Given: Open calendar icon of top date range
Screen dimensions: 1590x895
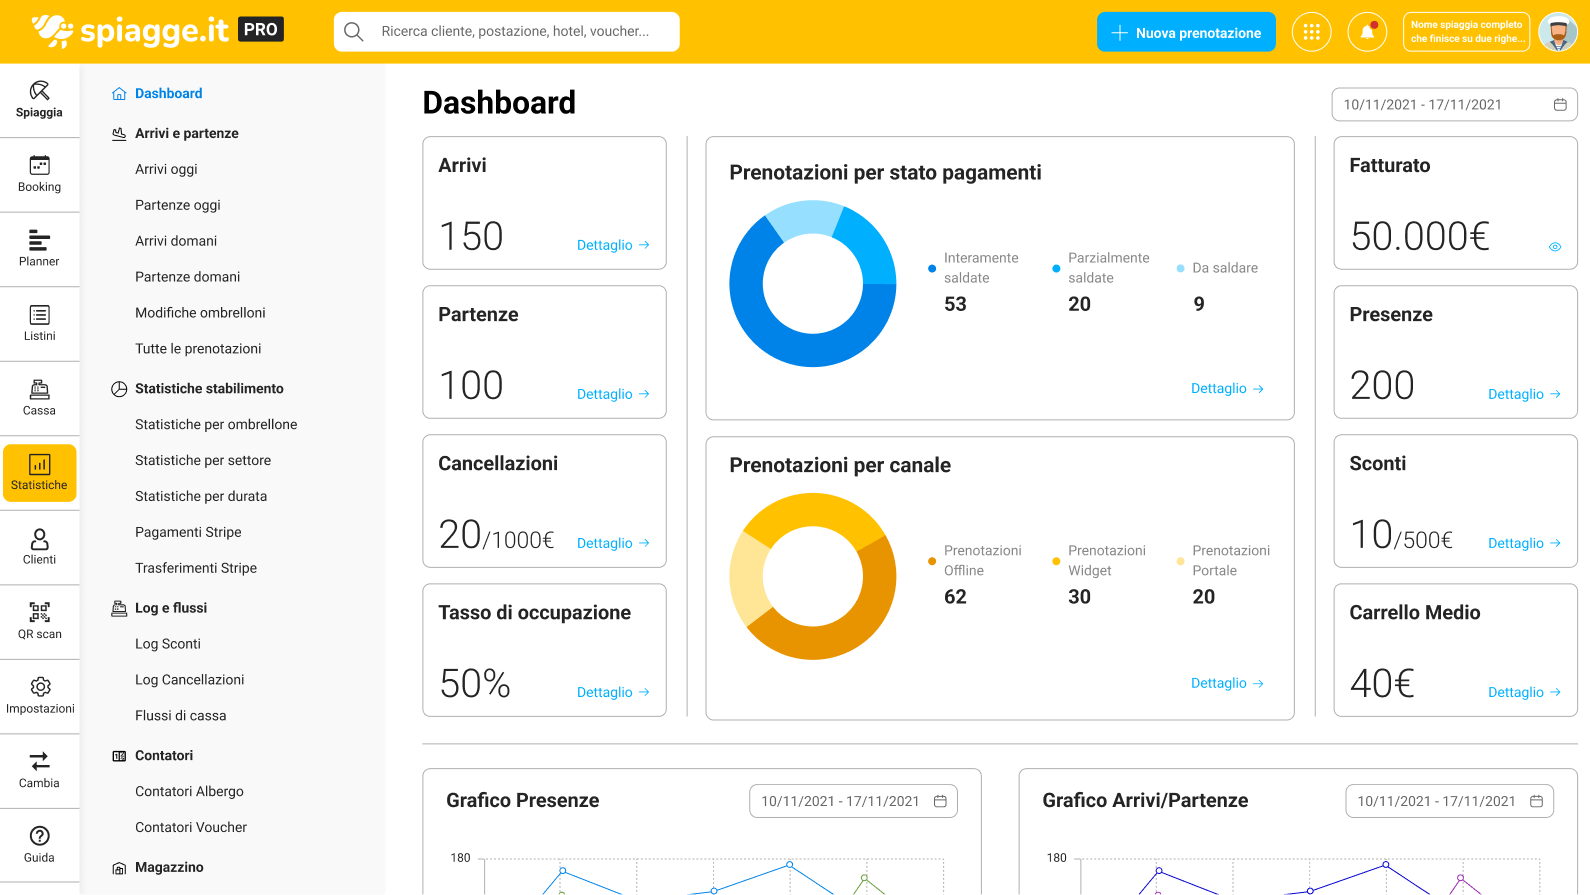Looking at the screenshot, I should (1560, 105).
